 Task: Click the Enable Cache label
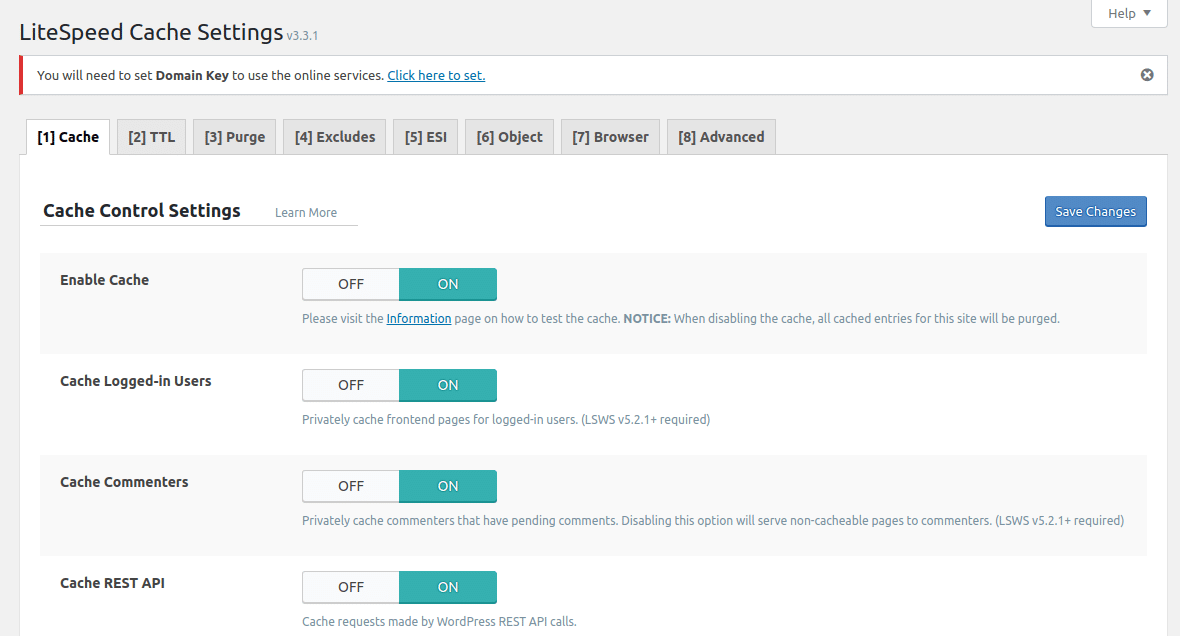(105, 280)
